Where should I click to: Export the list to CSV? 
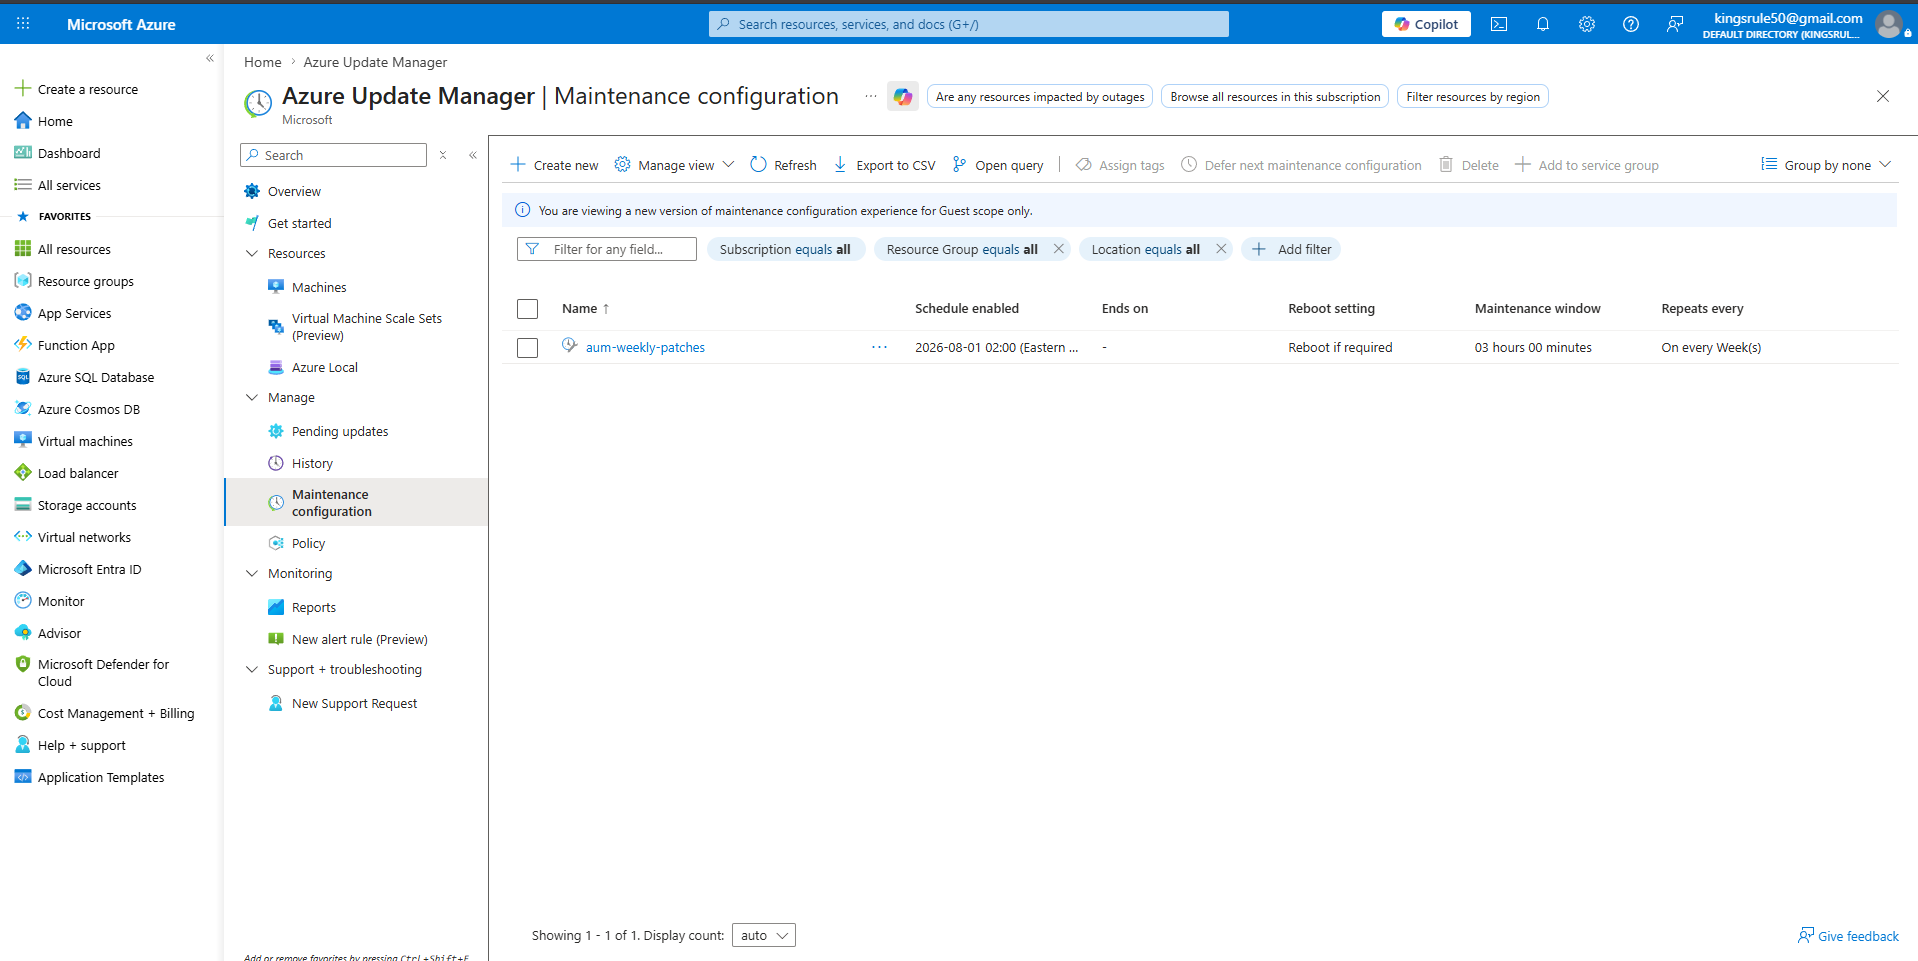click(x=884, y=165)
